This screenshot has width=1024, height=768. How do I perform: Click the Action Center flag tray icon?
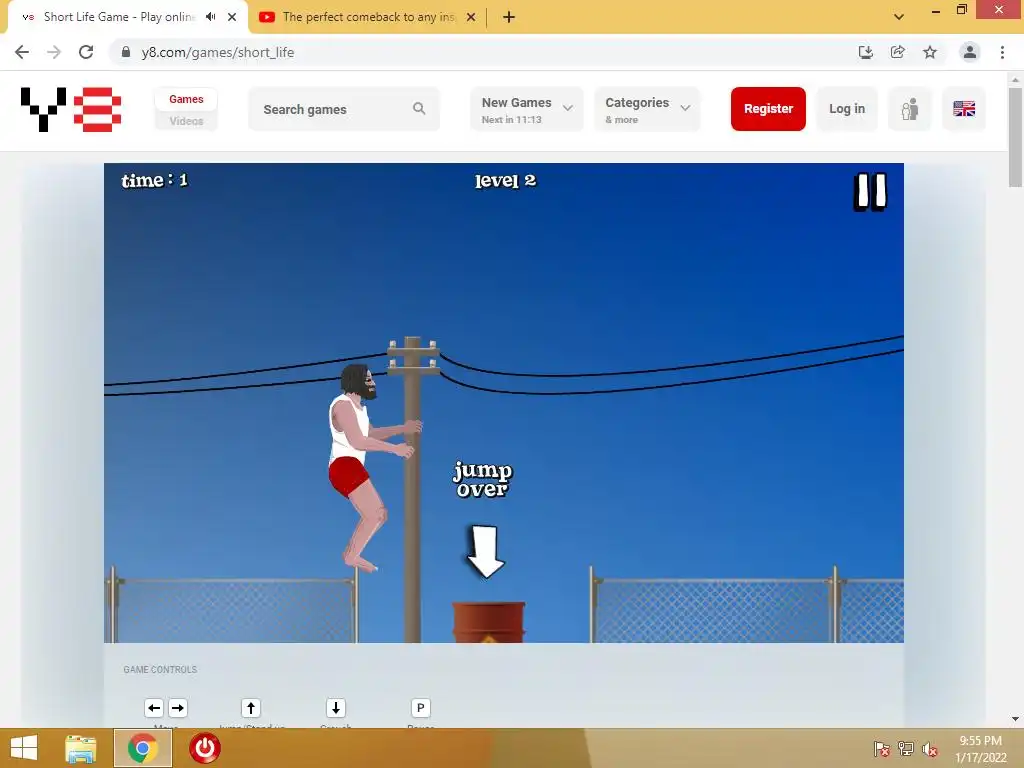point(881,749)
